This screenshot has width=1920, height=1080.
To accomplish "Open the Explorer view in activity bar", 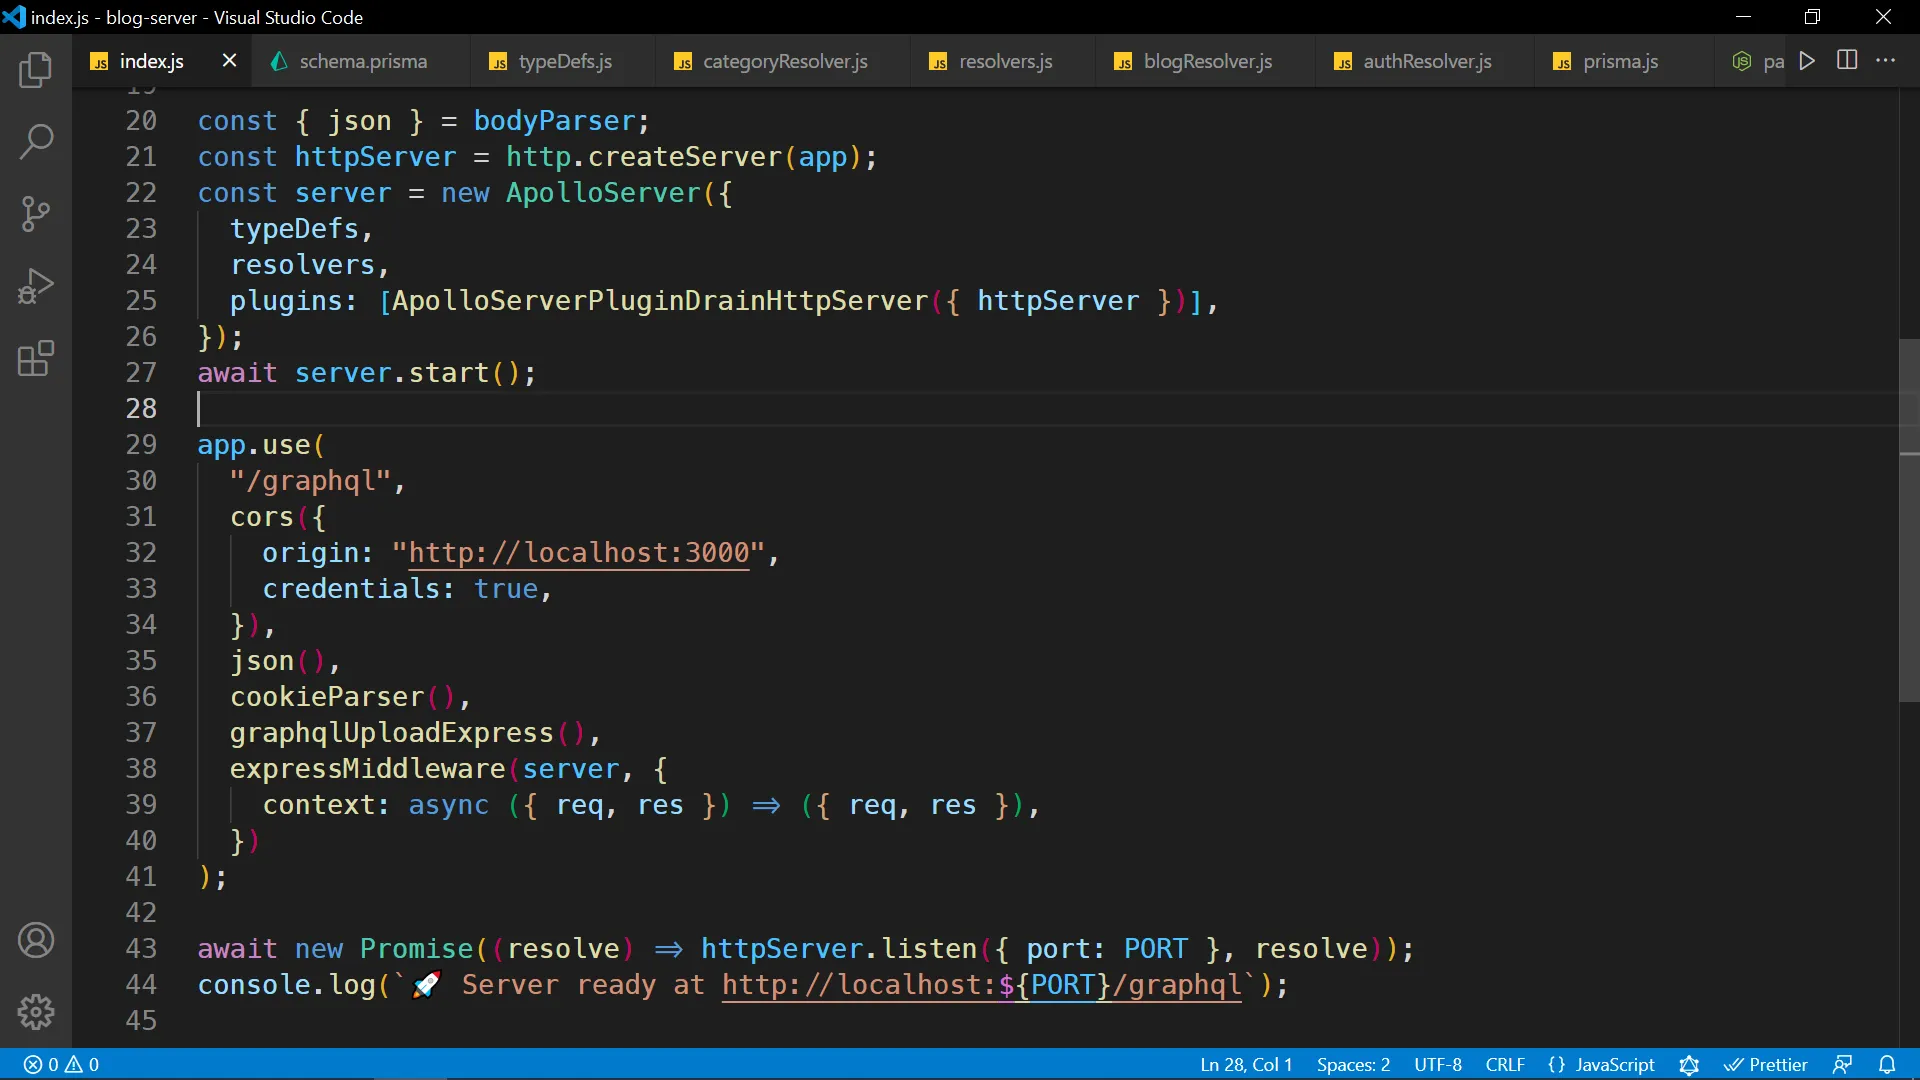I will [36, 70].
